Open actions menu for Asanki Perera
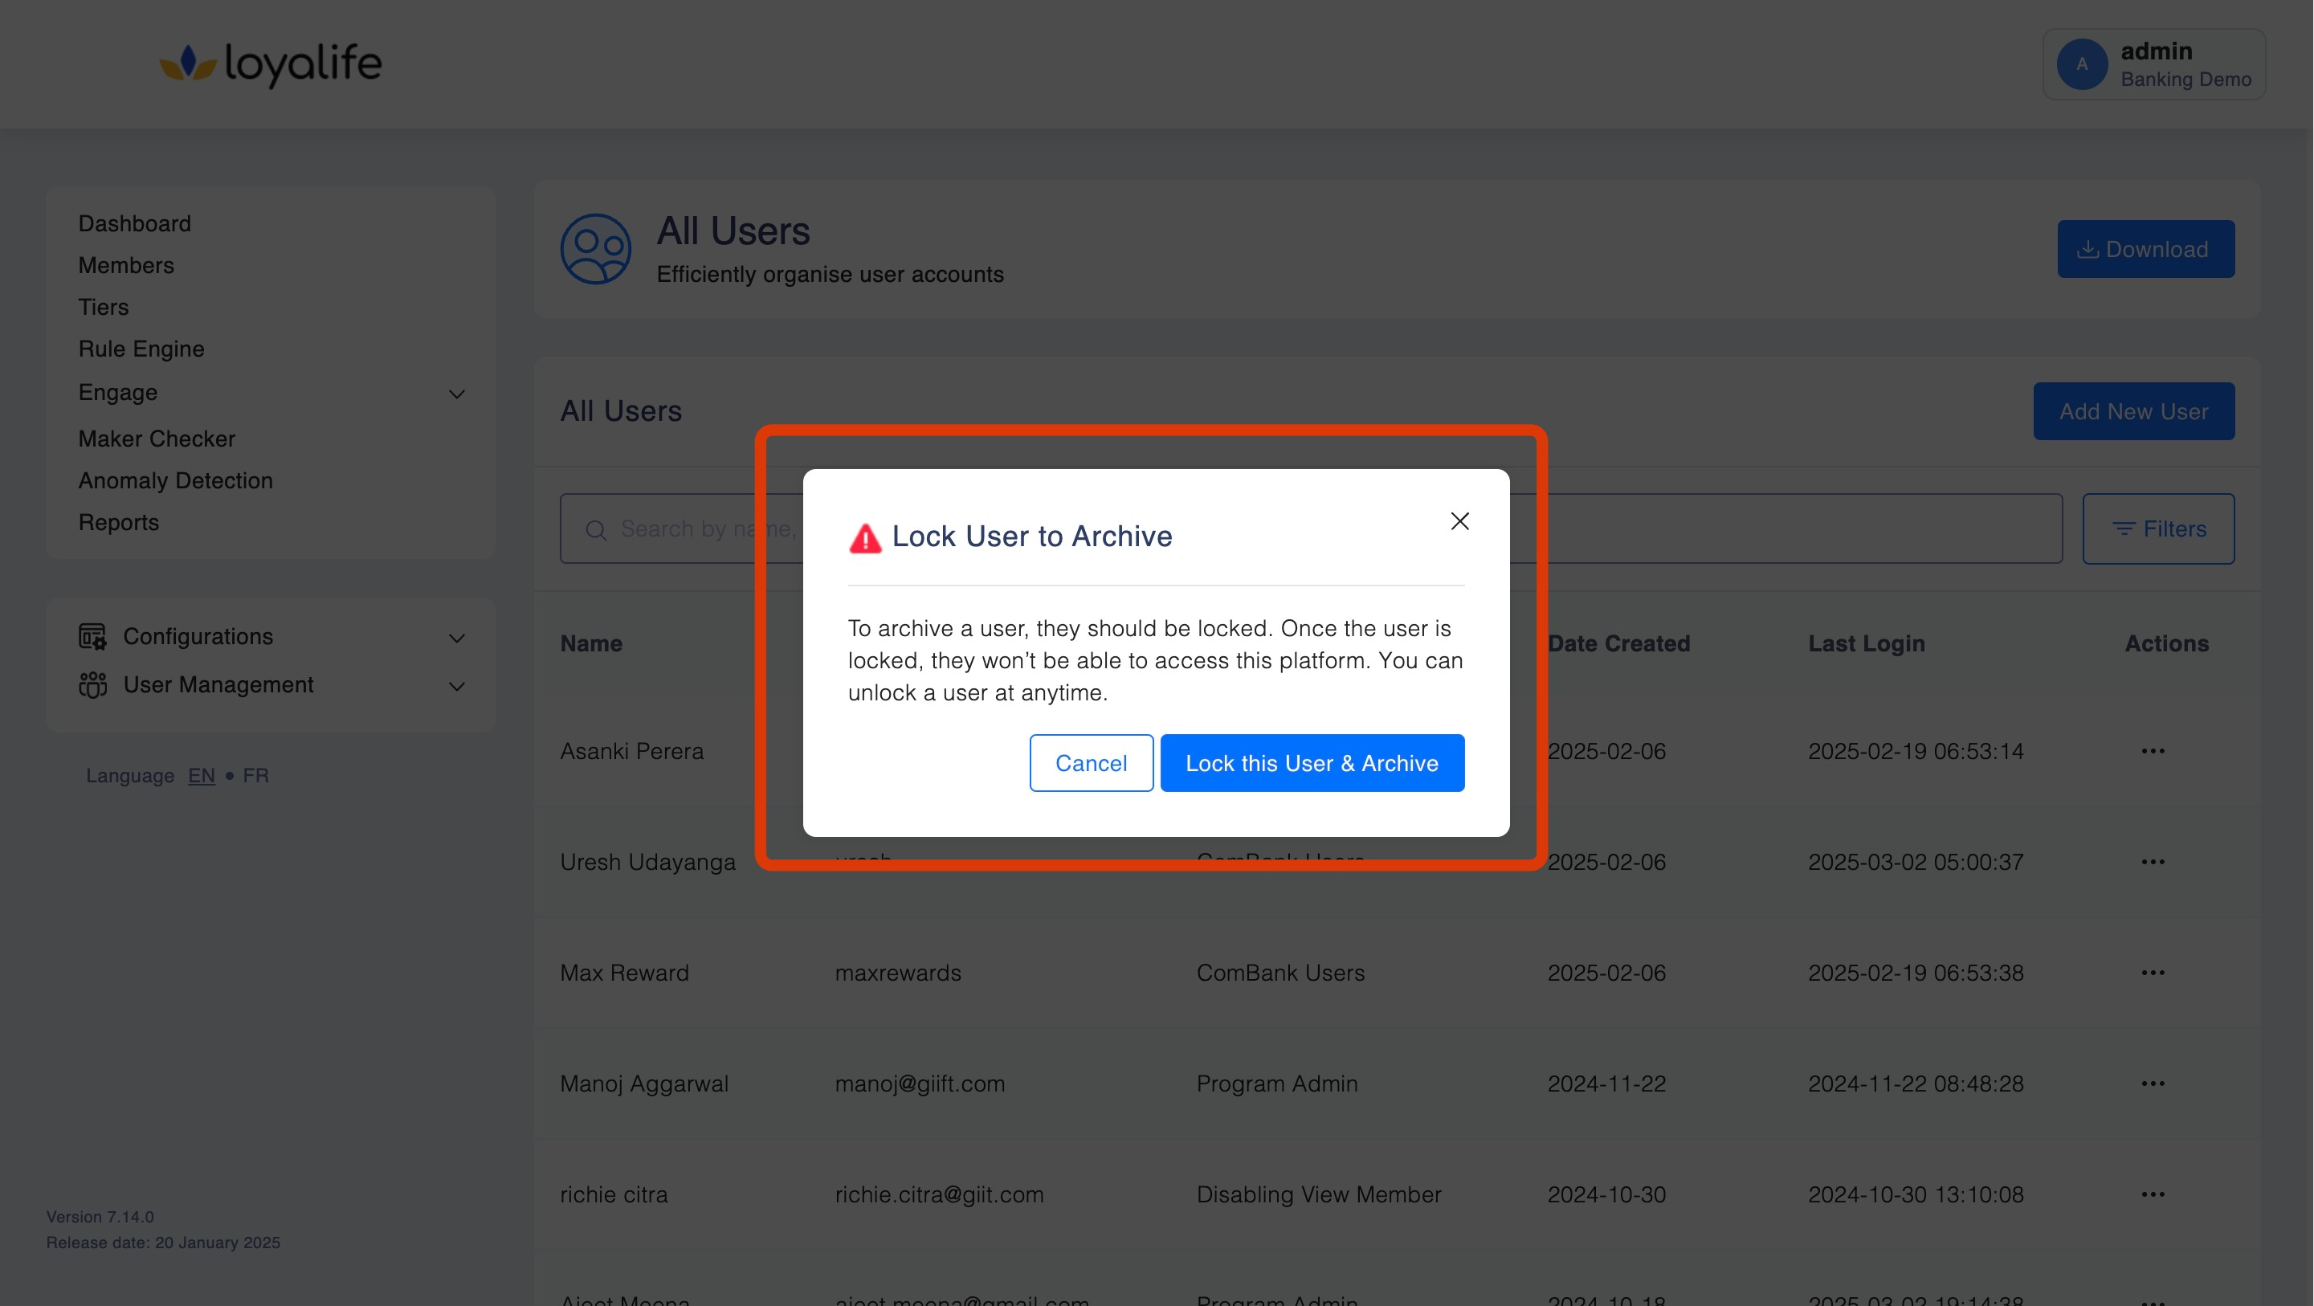 pos(2152,751)
